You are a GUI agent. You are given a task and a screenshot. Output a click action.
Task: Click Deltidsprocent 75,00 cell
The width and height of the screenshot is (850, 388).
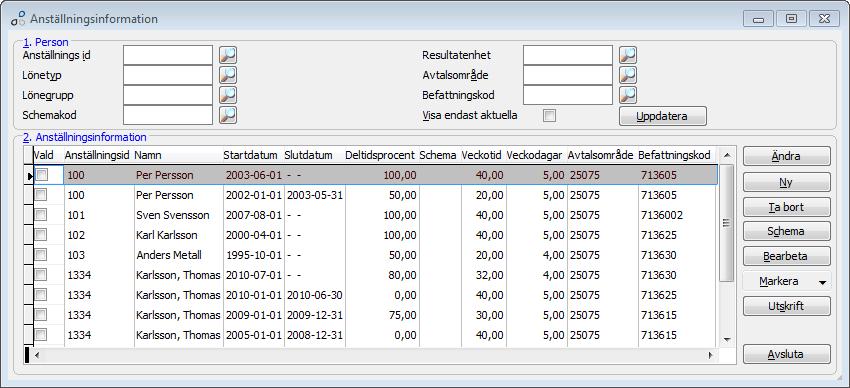click(382, 315)
